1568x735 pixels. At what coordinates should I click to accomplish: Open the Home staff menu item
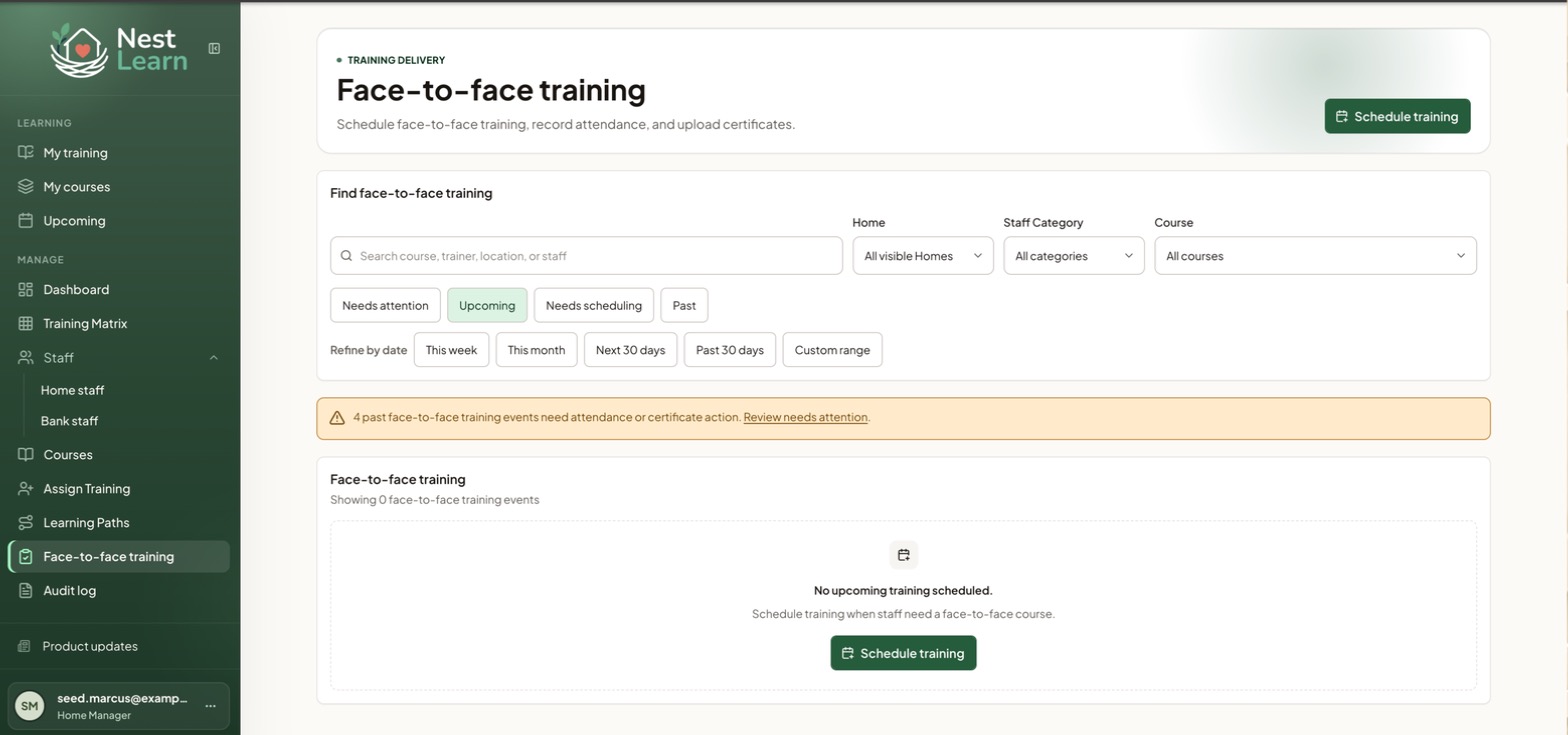[72, 391]
